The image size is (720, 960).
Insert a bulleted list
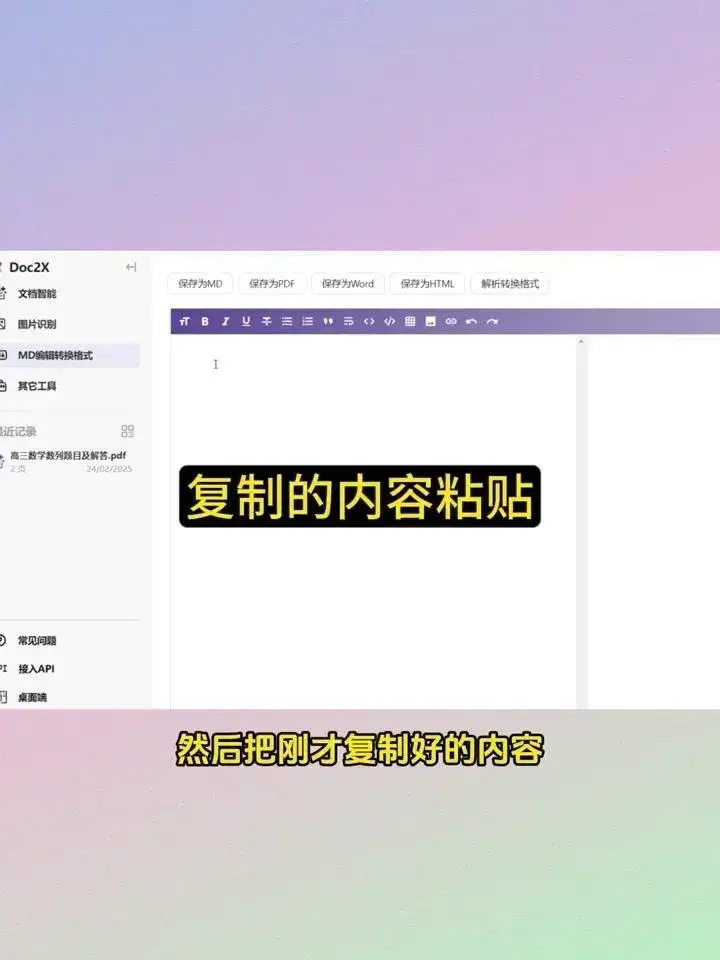(x=287, y=321)
